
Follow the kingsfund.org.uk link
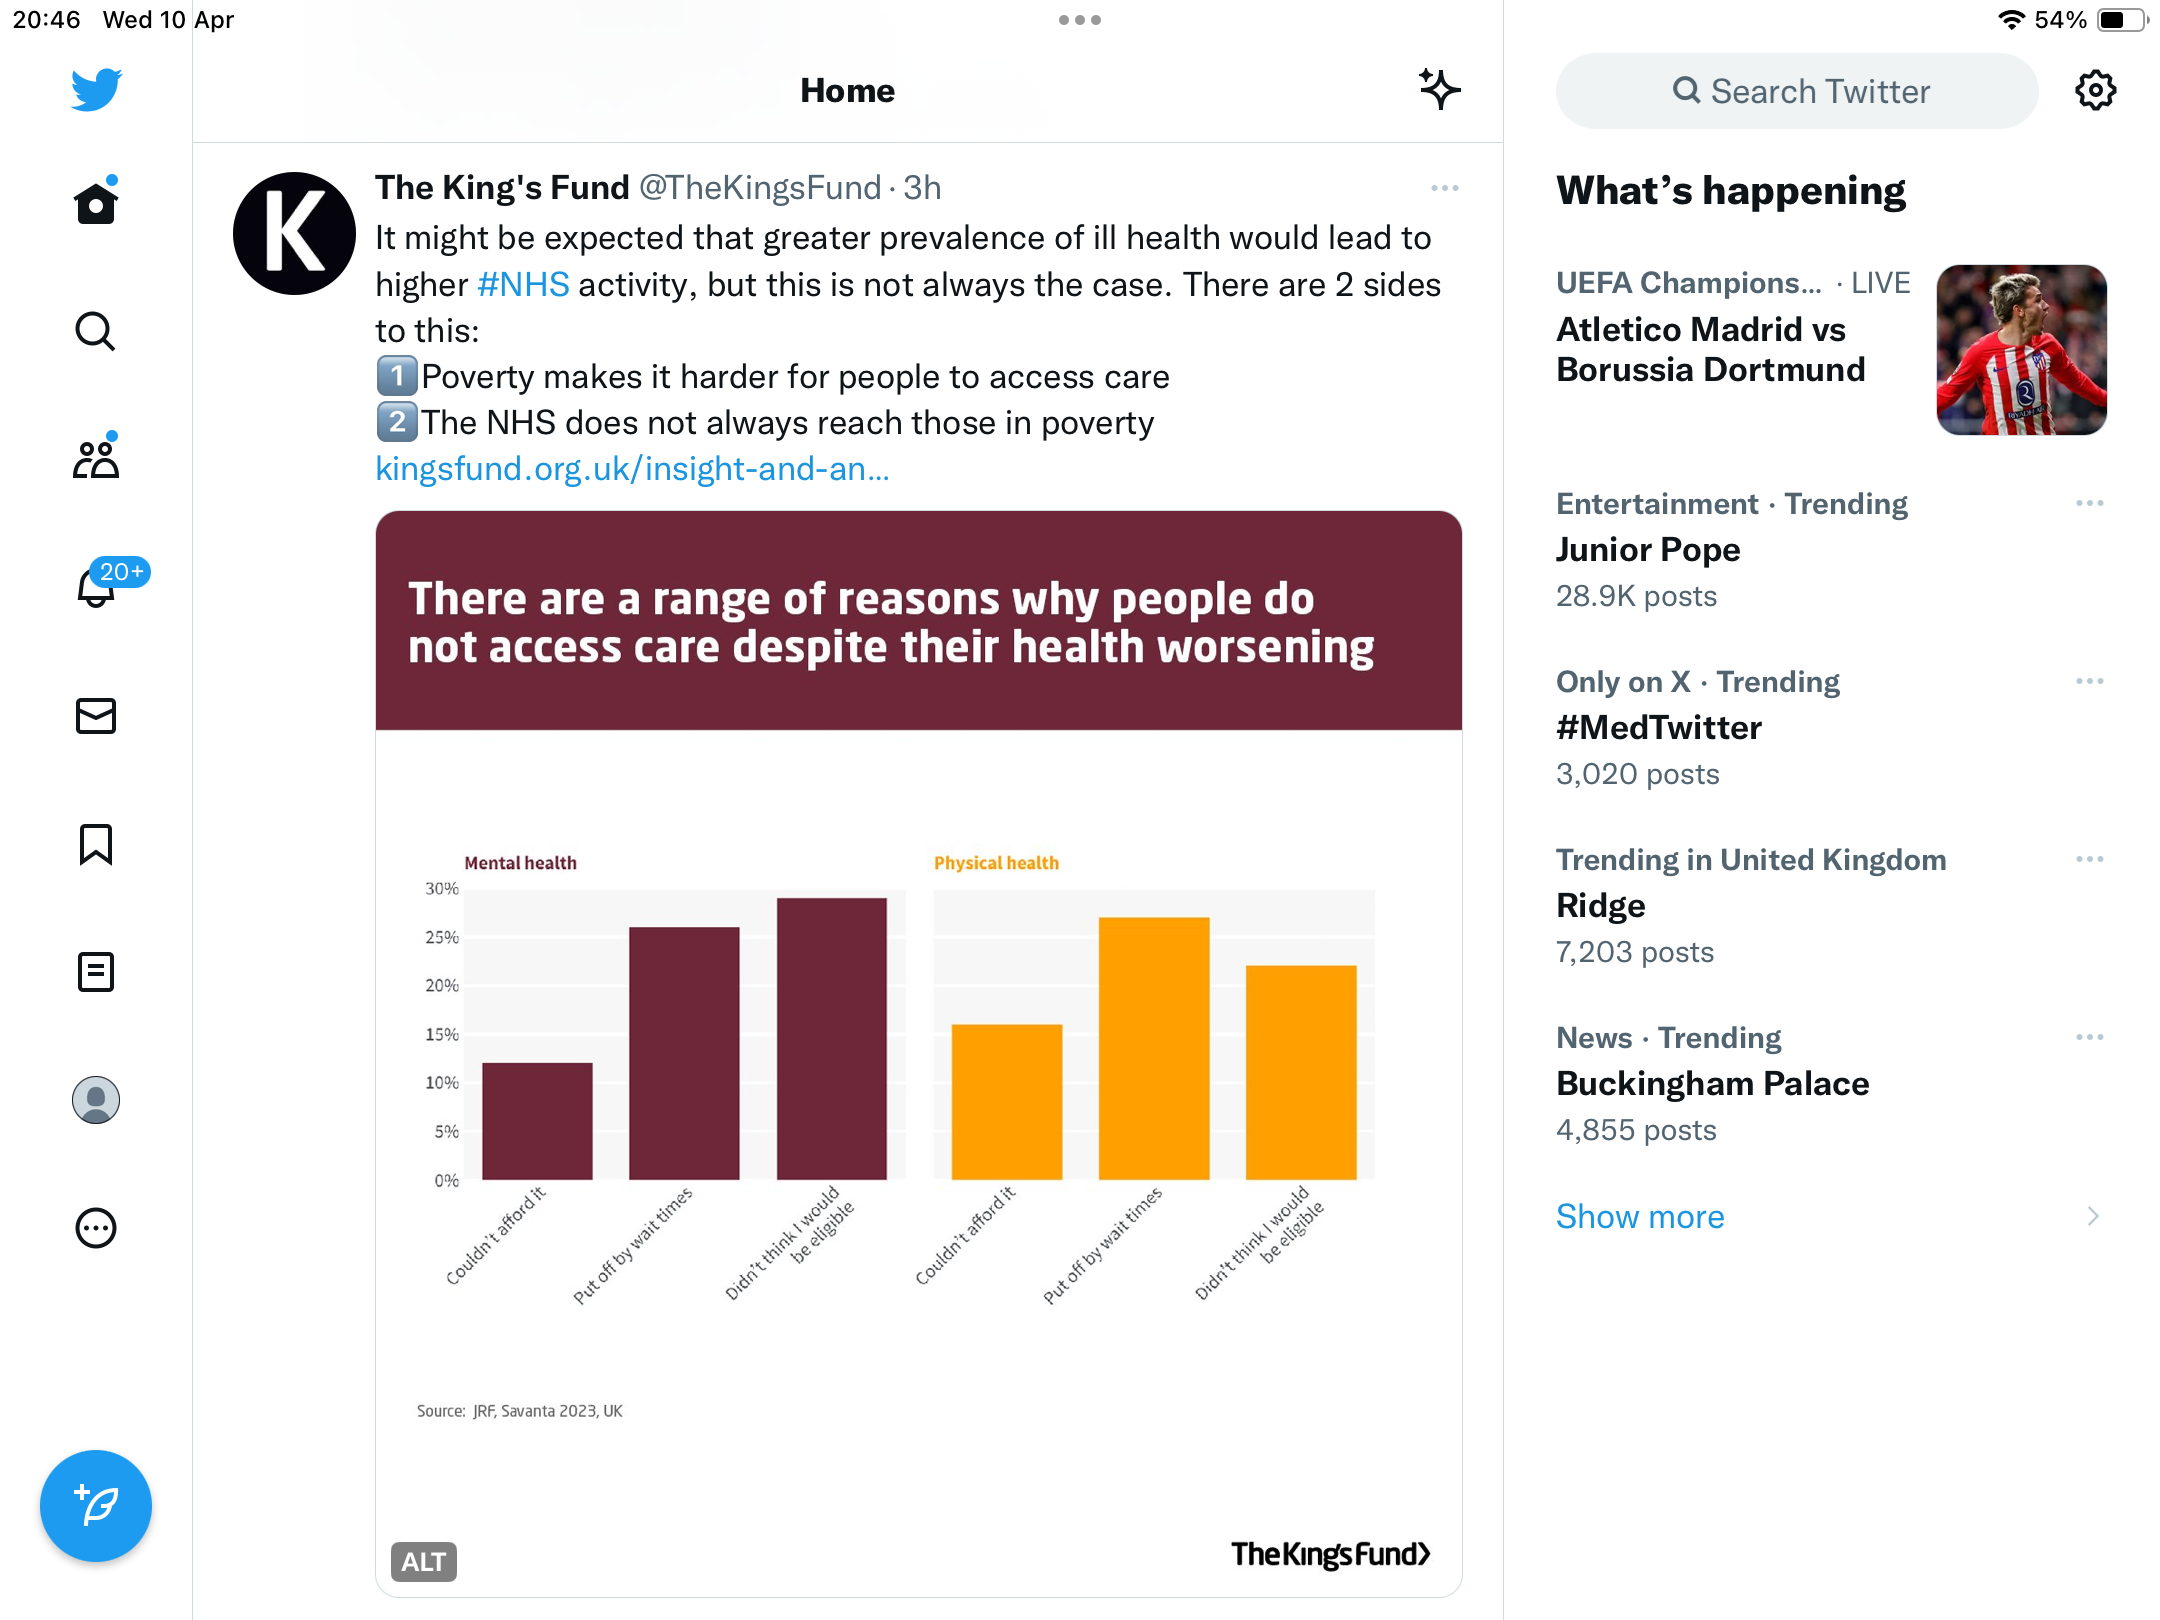pos(632,469)
